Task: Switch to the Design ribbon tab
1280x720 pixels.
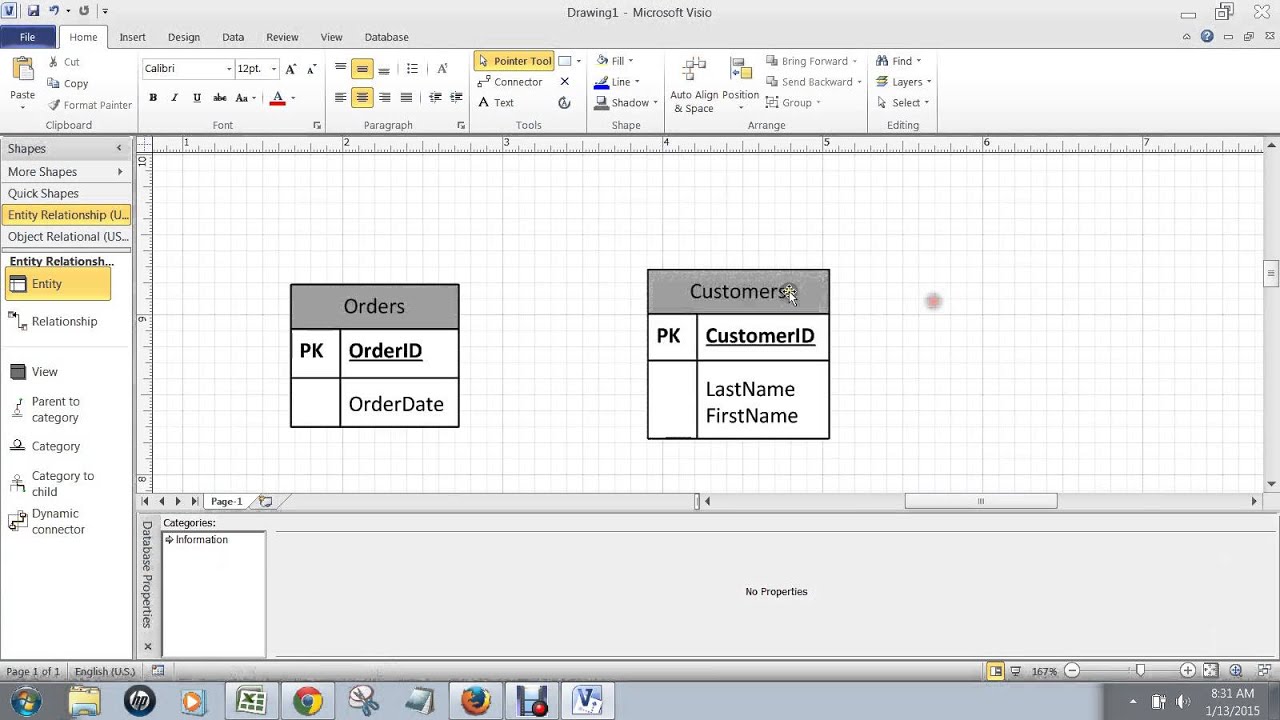Action: click(x=184, y=37)
